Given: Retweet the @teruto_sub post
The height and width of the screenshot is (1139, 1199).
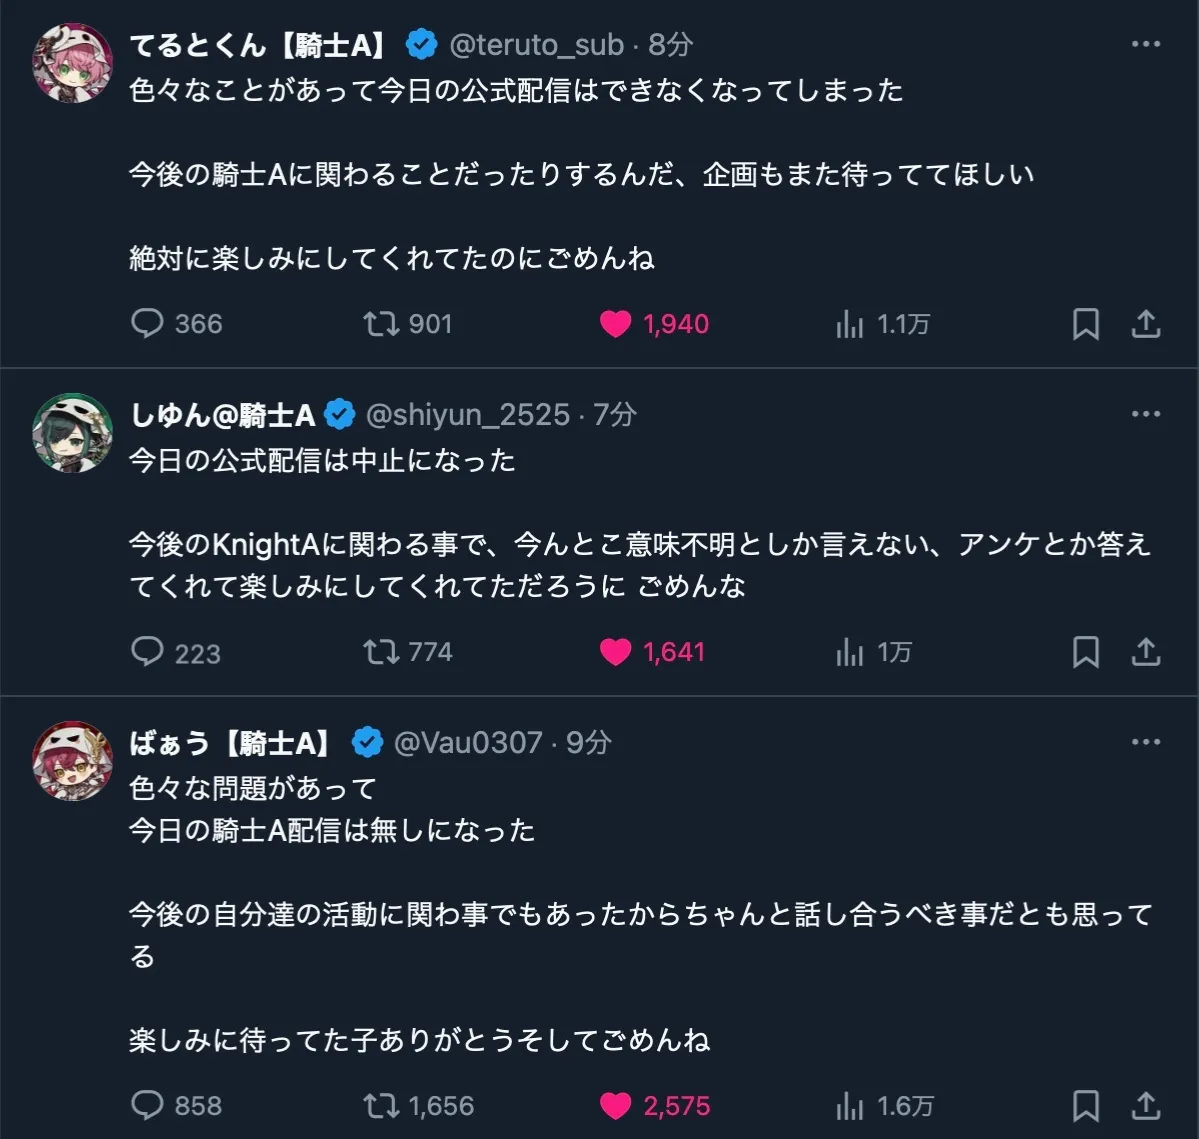Looking at the screenshot, I should 381,323.
